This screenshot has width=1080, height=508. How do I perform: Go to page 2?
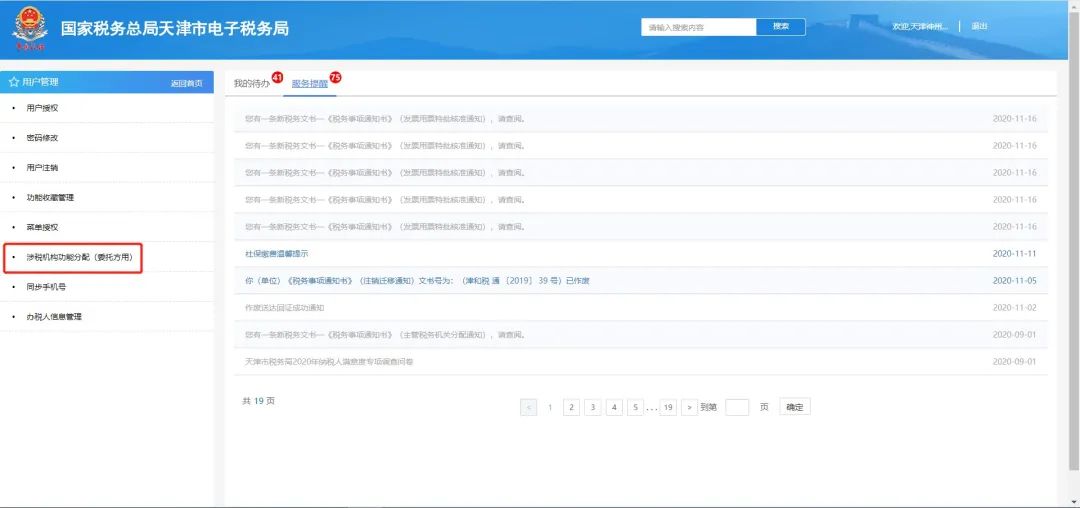pos(571,407)
